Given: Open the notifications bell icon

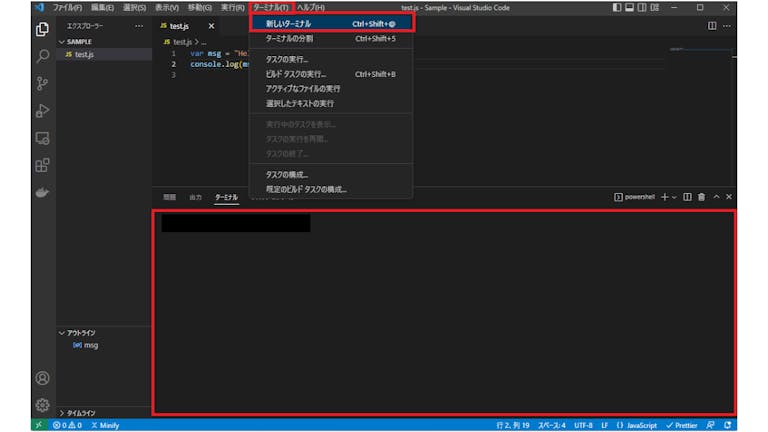Looking at the screenshot, I should [728, 425].
